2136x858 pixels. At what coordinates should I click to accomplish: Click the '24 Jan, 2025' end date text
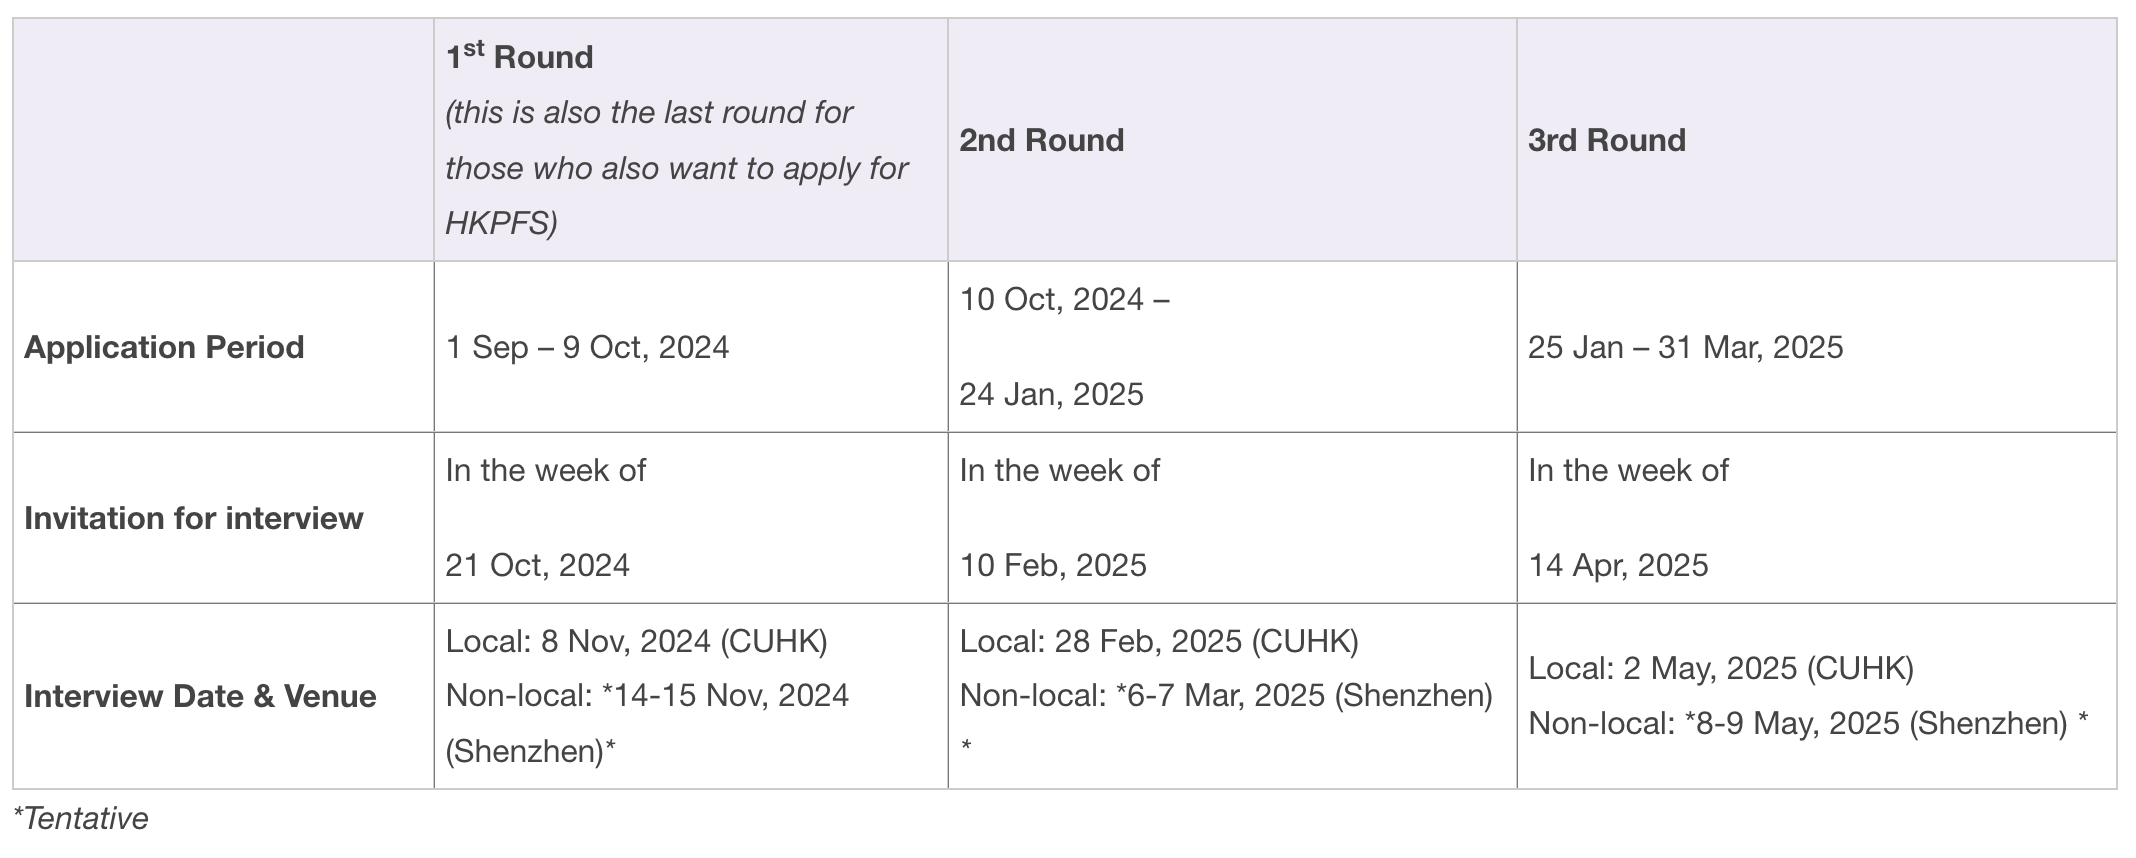coord(1051,394)
